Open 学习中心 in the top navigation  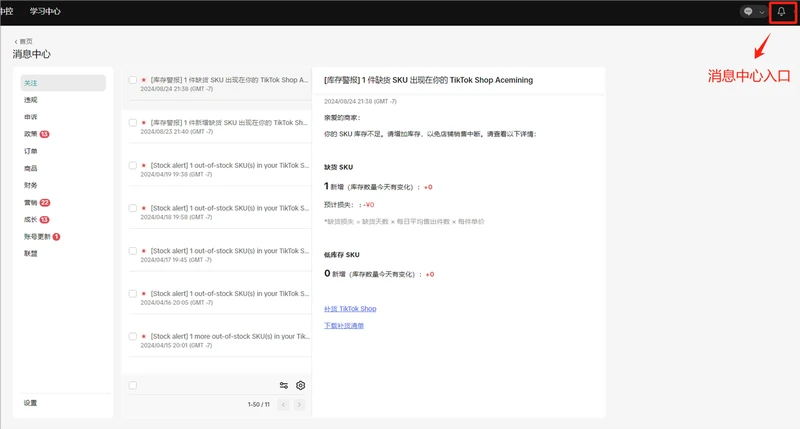pyautogui.click(x=45, y=11)
